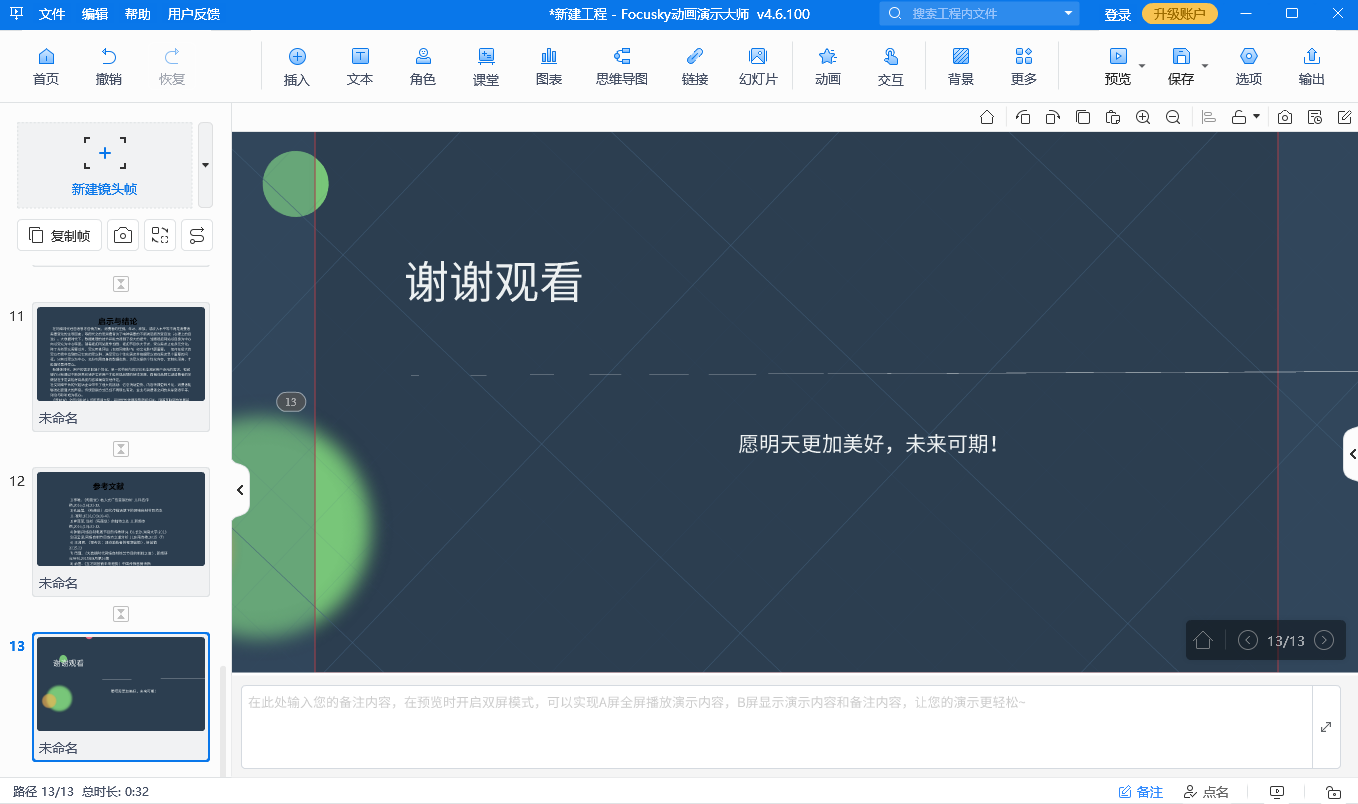The height and width of the screenshot is (804, 1358).
Task: Open the canvas edit note icon
Action: 1345,117
